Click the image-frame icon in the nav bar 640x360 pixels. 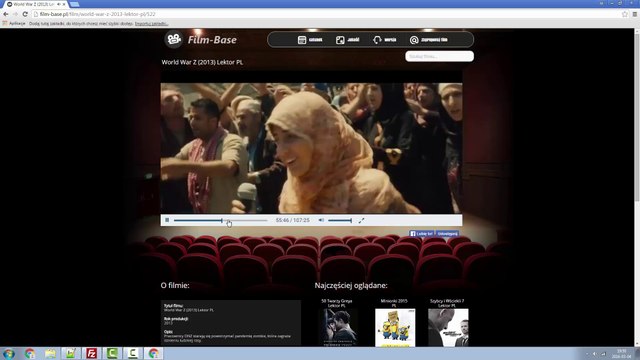340,40
